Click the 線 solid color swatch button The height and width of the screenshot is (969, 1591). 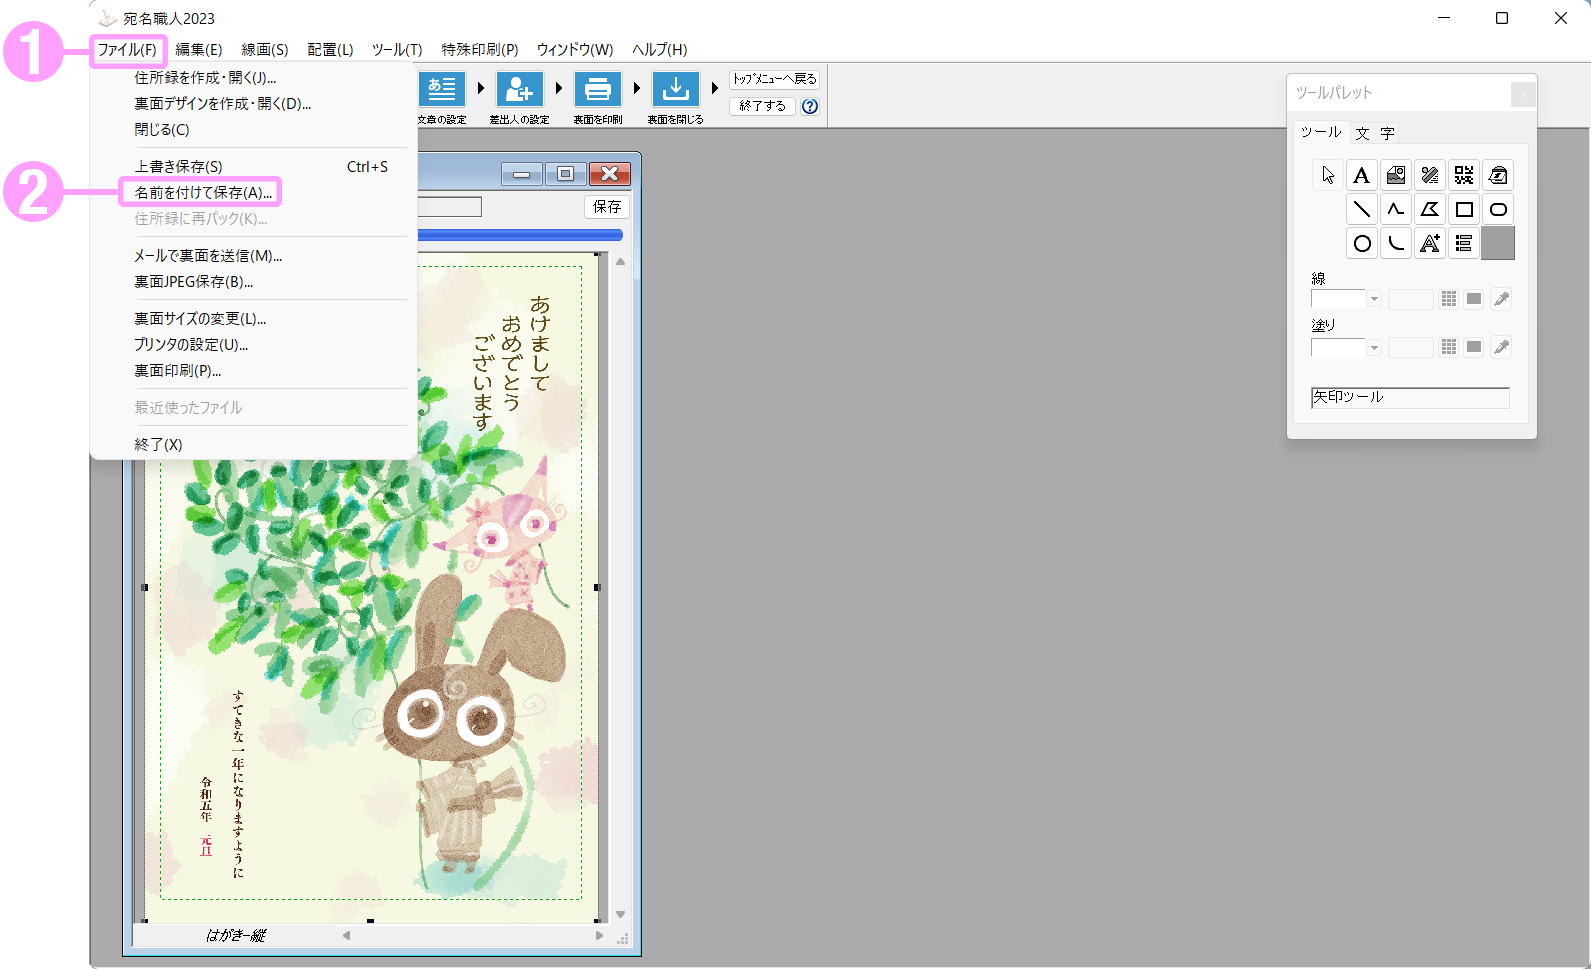(x=1473, y=299)
